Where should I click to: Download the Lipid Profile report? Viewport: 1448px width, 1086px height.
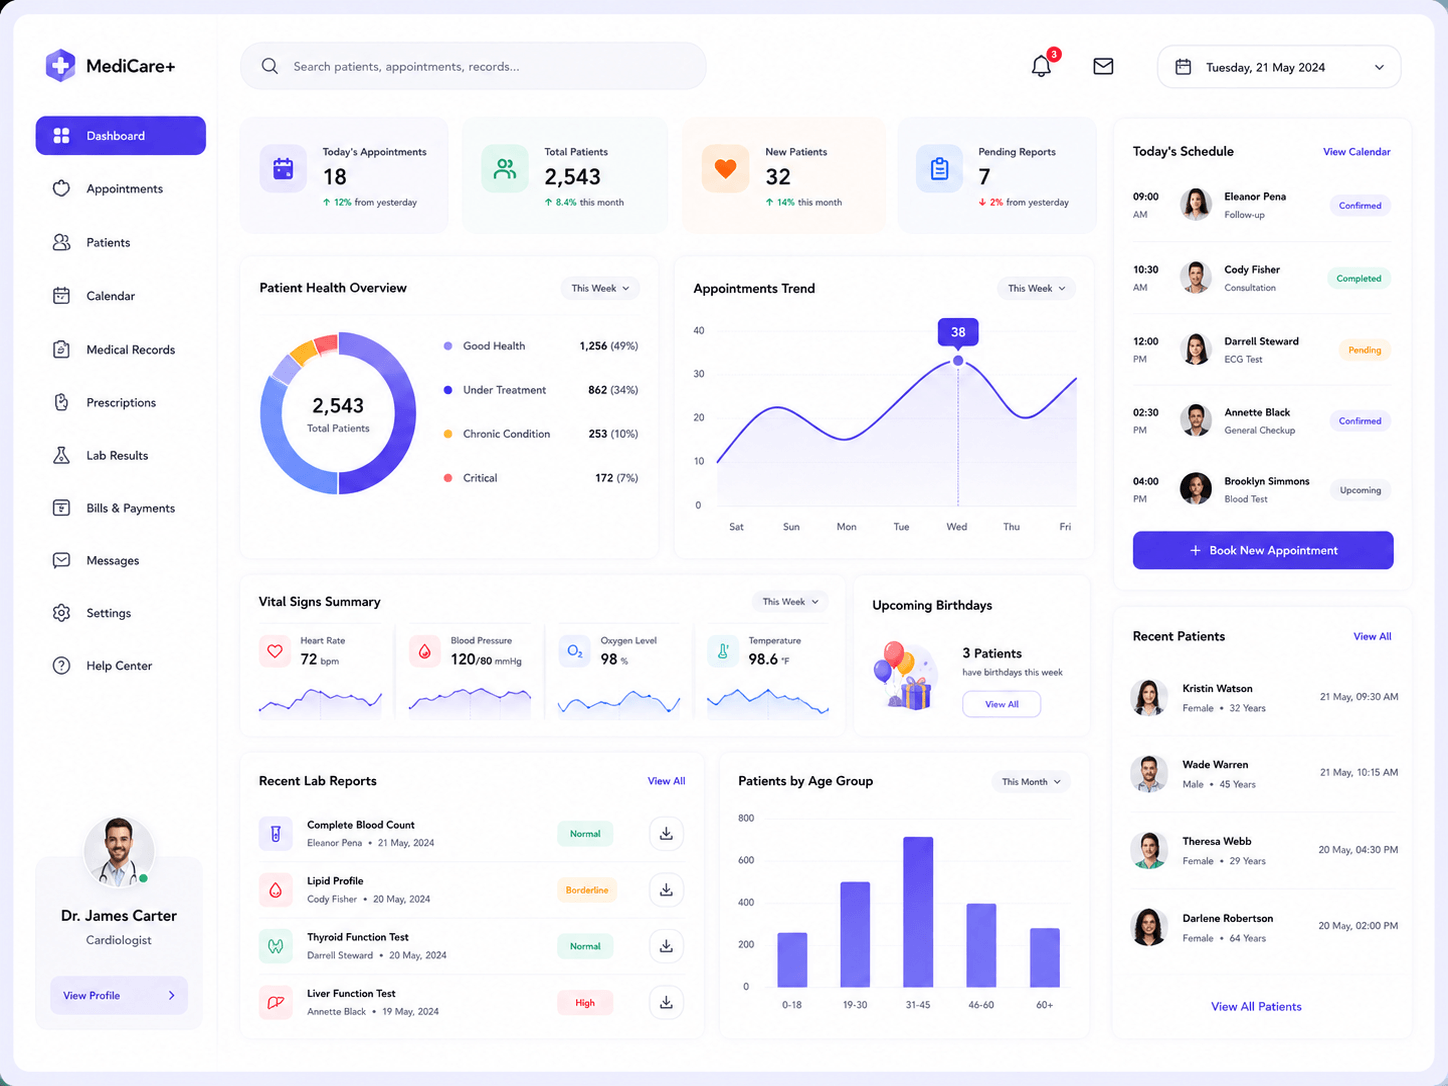point(666,889)
